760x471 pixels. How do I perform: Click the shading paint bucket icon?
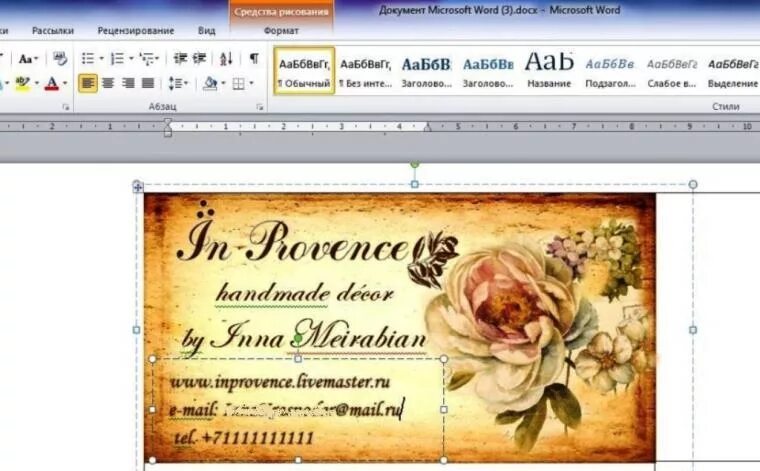click(x=210, y=83)
